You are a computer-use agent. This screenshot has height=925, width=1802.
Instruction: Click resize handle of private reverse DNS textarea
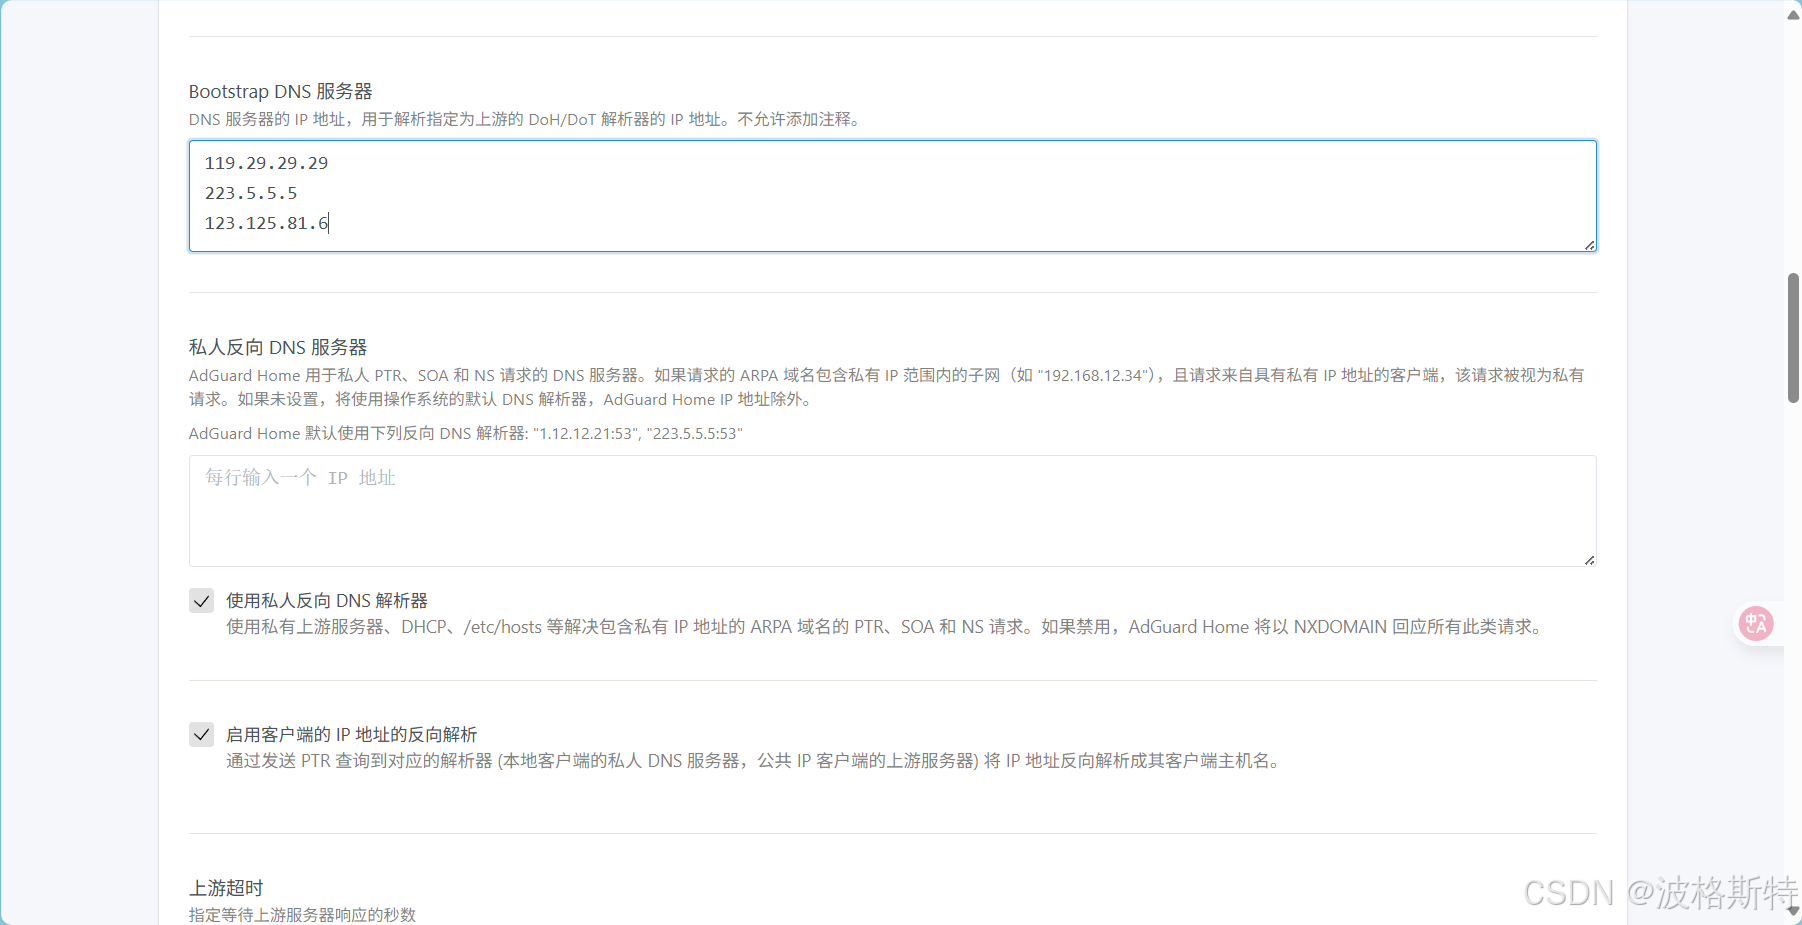[x=1589, y=560]
